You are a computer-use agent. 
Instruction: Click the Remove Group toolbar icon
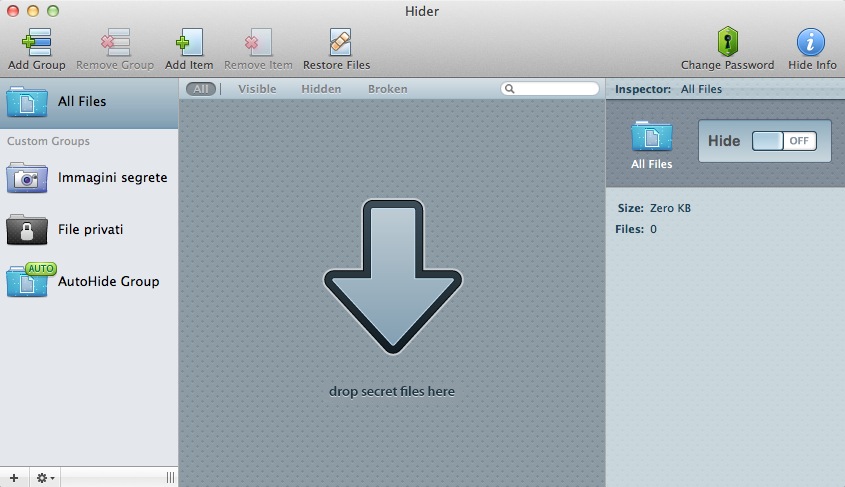(x=115, y=43)
